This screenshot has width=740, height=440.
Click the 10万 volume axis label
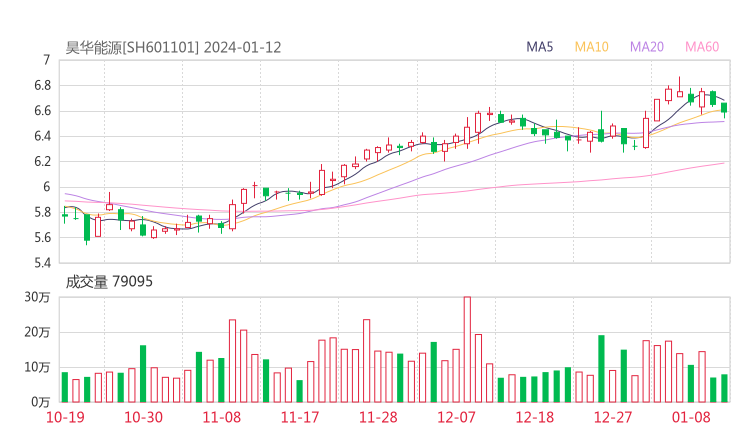pyautogui.click(x=37, y=367)
